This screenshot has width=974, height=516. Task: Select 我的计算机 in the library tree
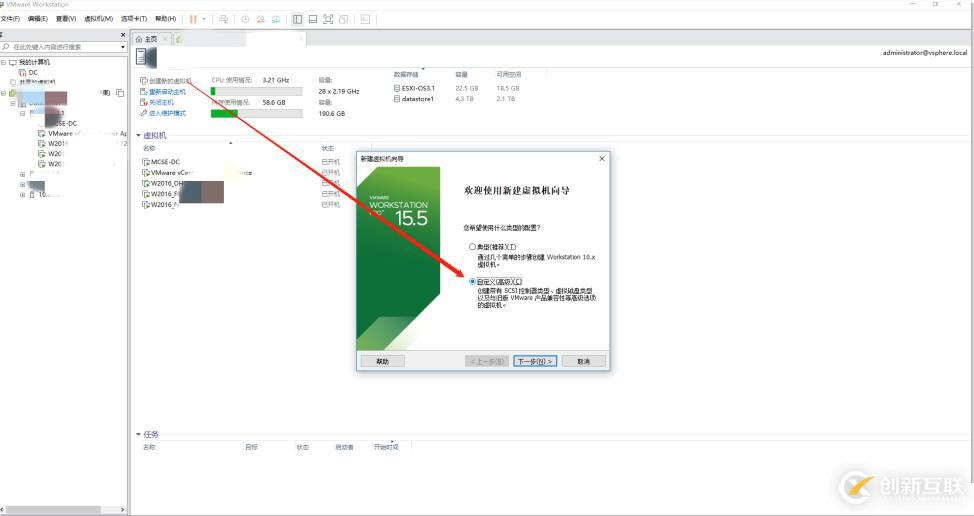(34, 62)
